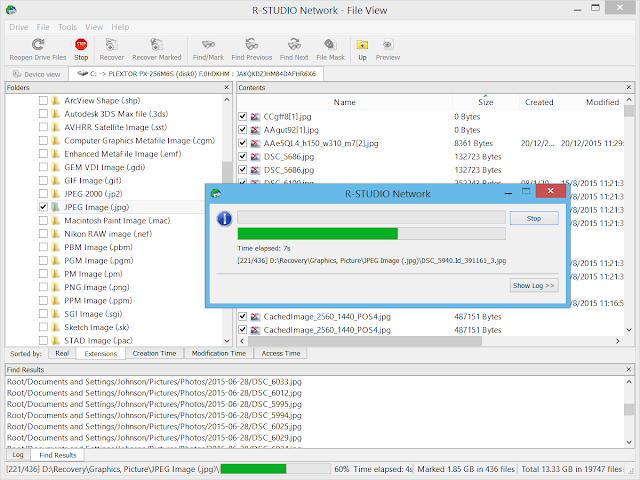Switch to the Log tab at the bottom
This screenshot has width=640, height=480.
click(x=18, y=455)
